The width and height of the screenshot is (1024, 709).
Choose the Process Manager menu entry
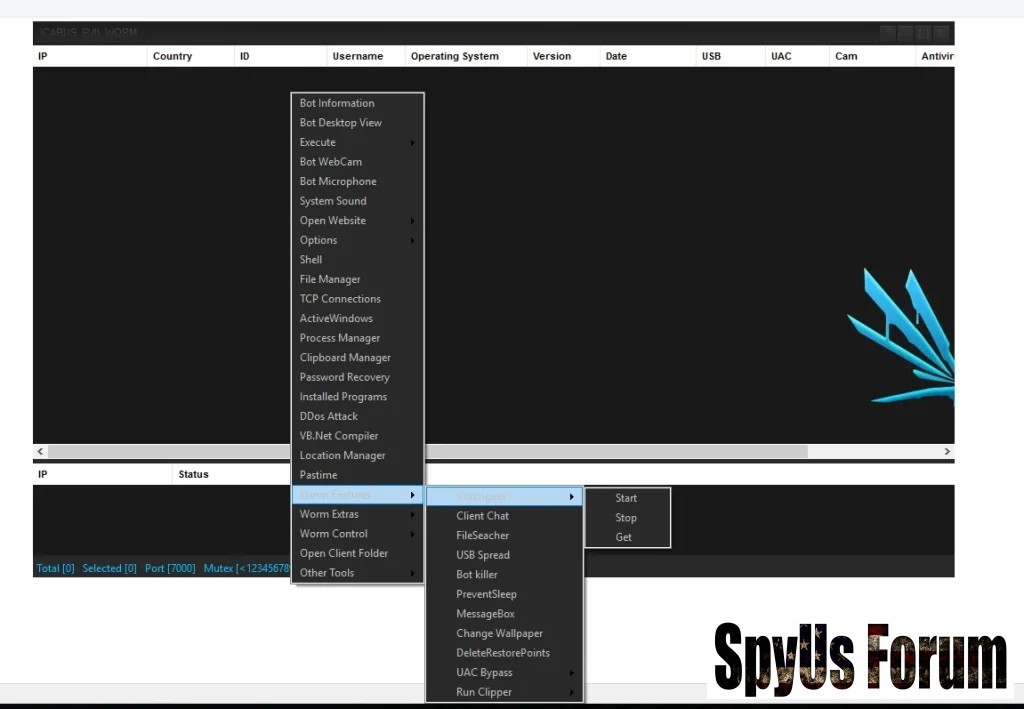click(x=340, y=338)
